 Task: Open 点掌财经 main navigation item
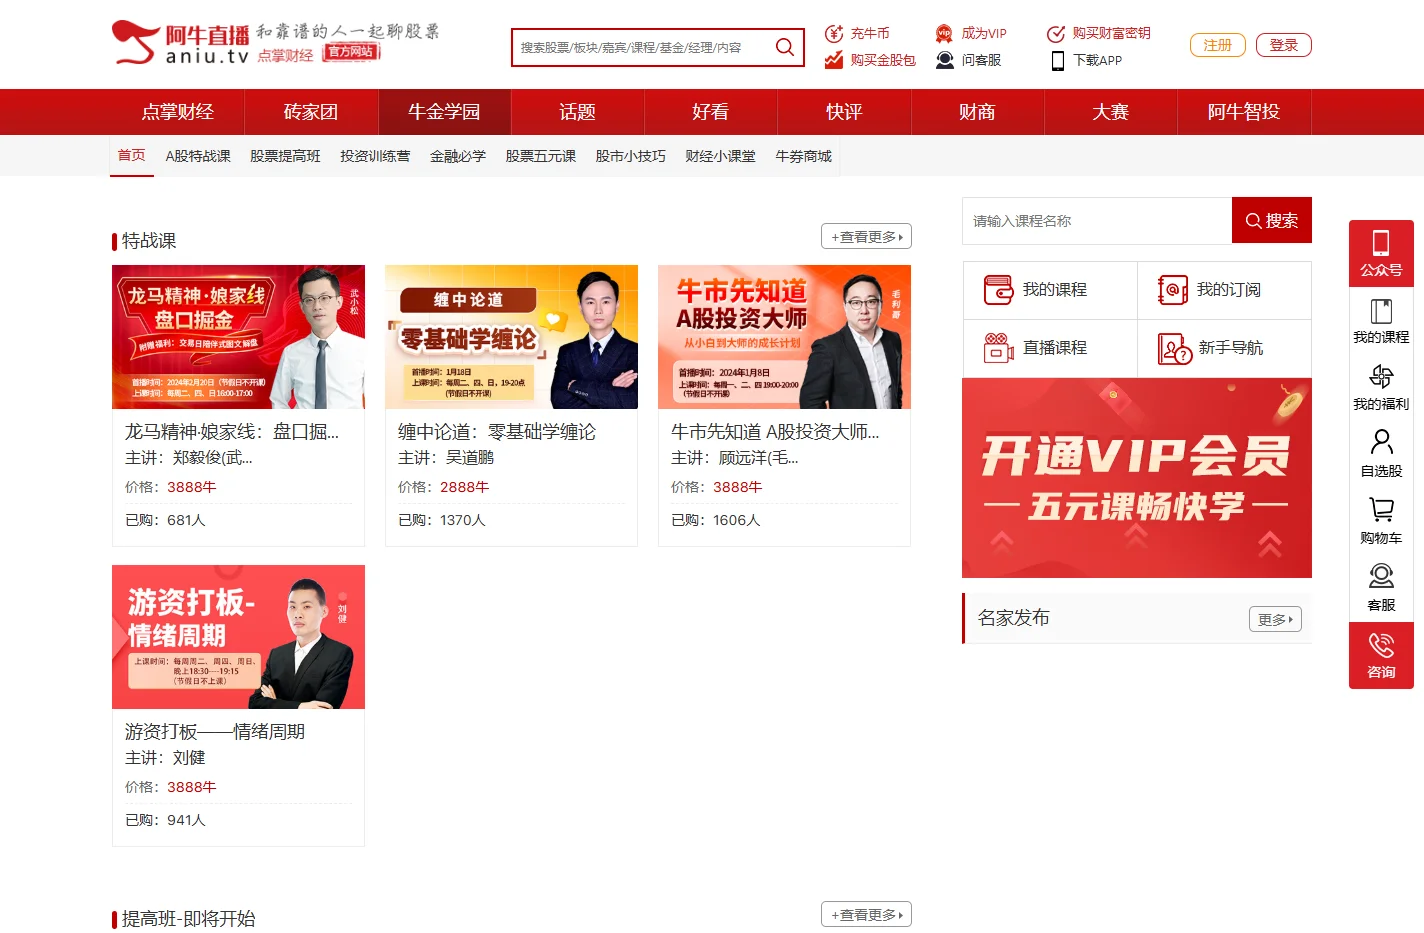click(178, 112)
